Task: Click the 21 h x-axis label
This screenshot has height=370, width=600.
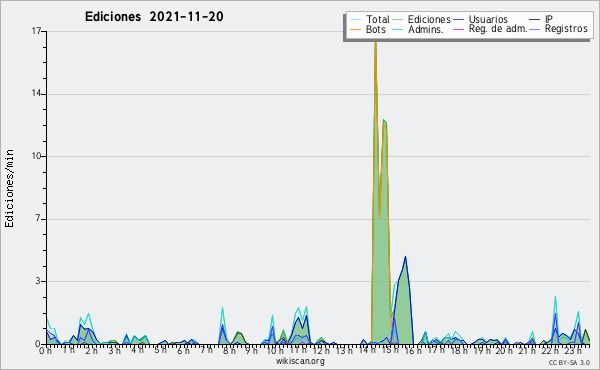Action: 528,350
